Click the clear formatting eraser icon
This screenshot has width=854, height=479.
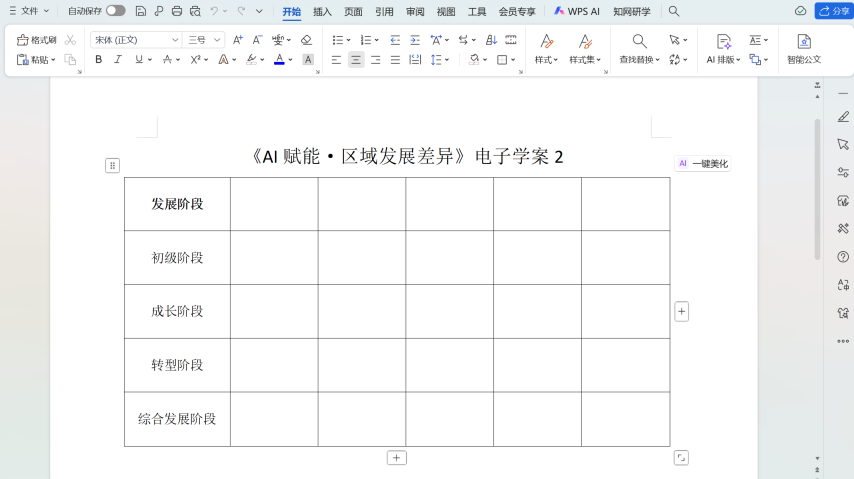coord(306,40)
